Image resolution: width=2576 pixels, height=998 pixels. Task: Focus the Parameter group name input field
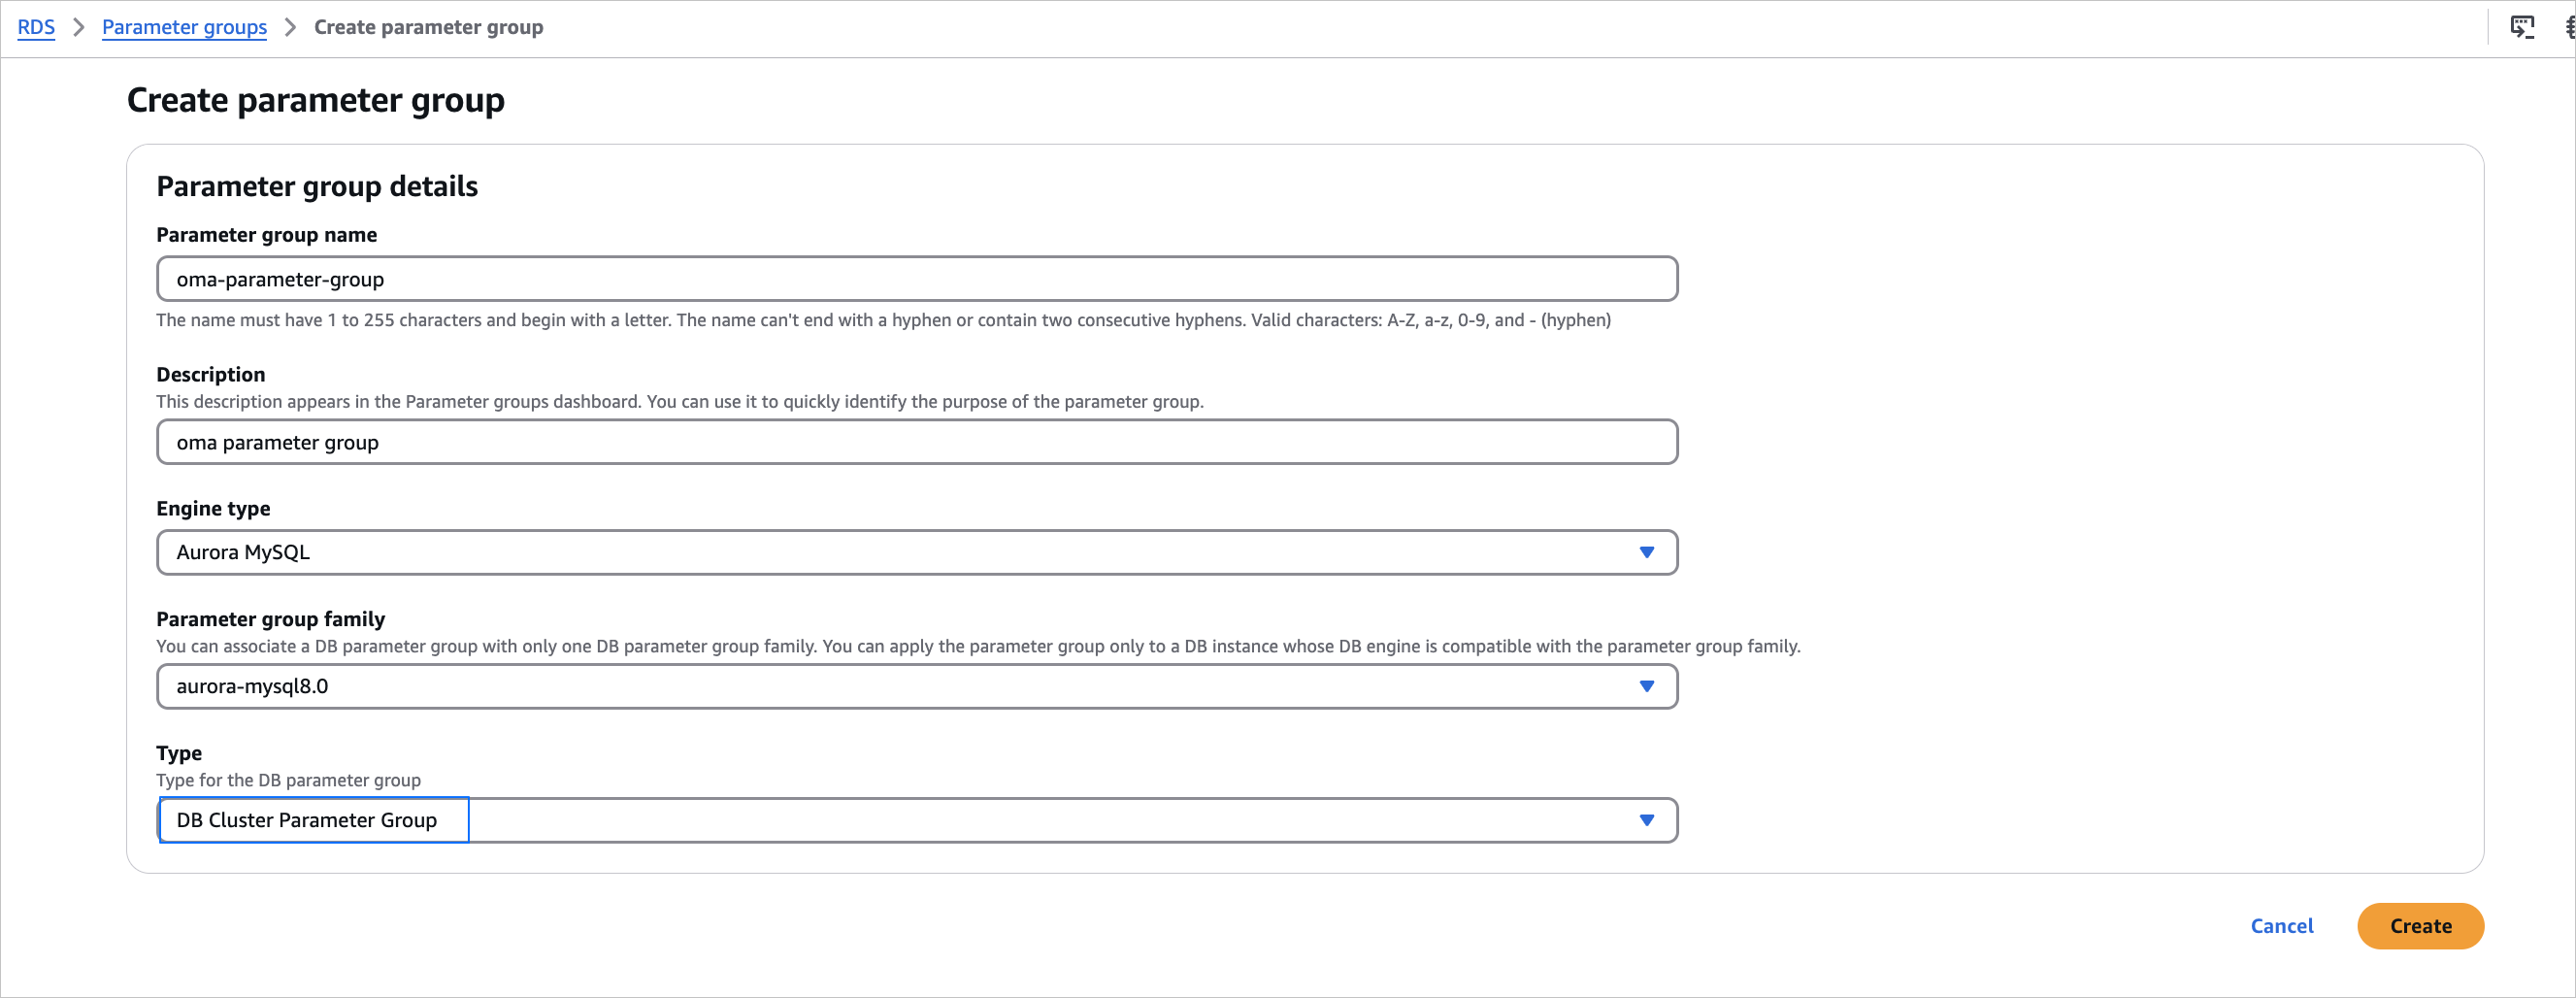tap(916, 279)
